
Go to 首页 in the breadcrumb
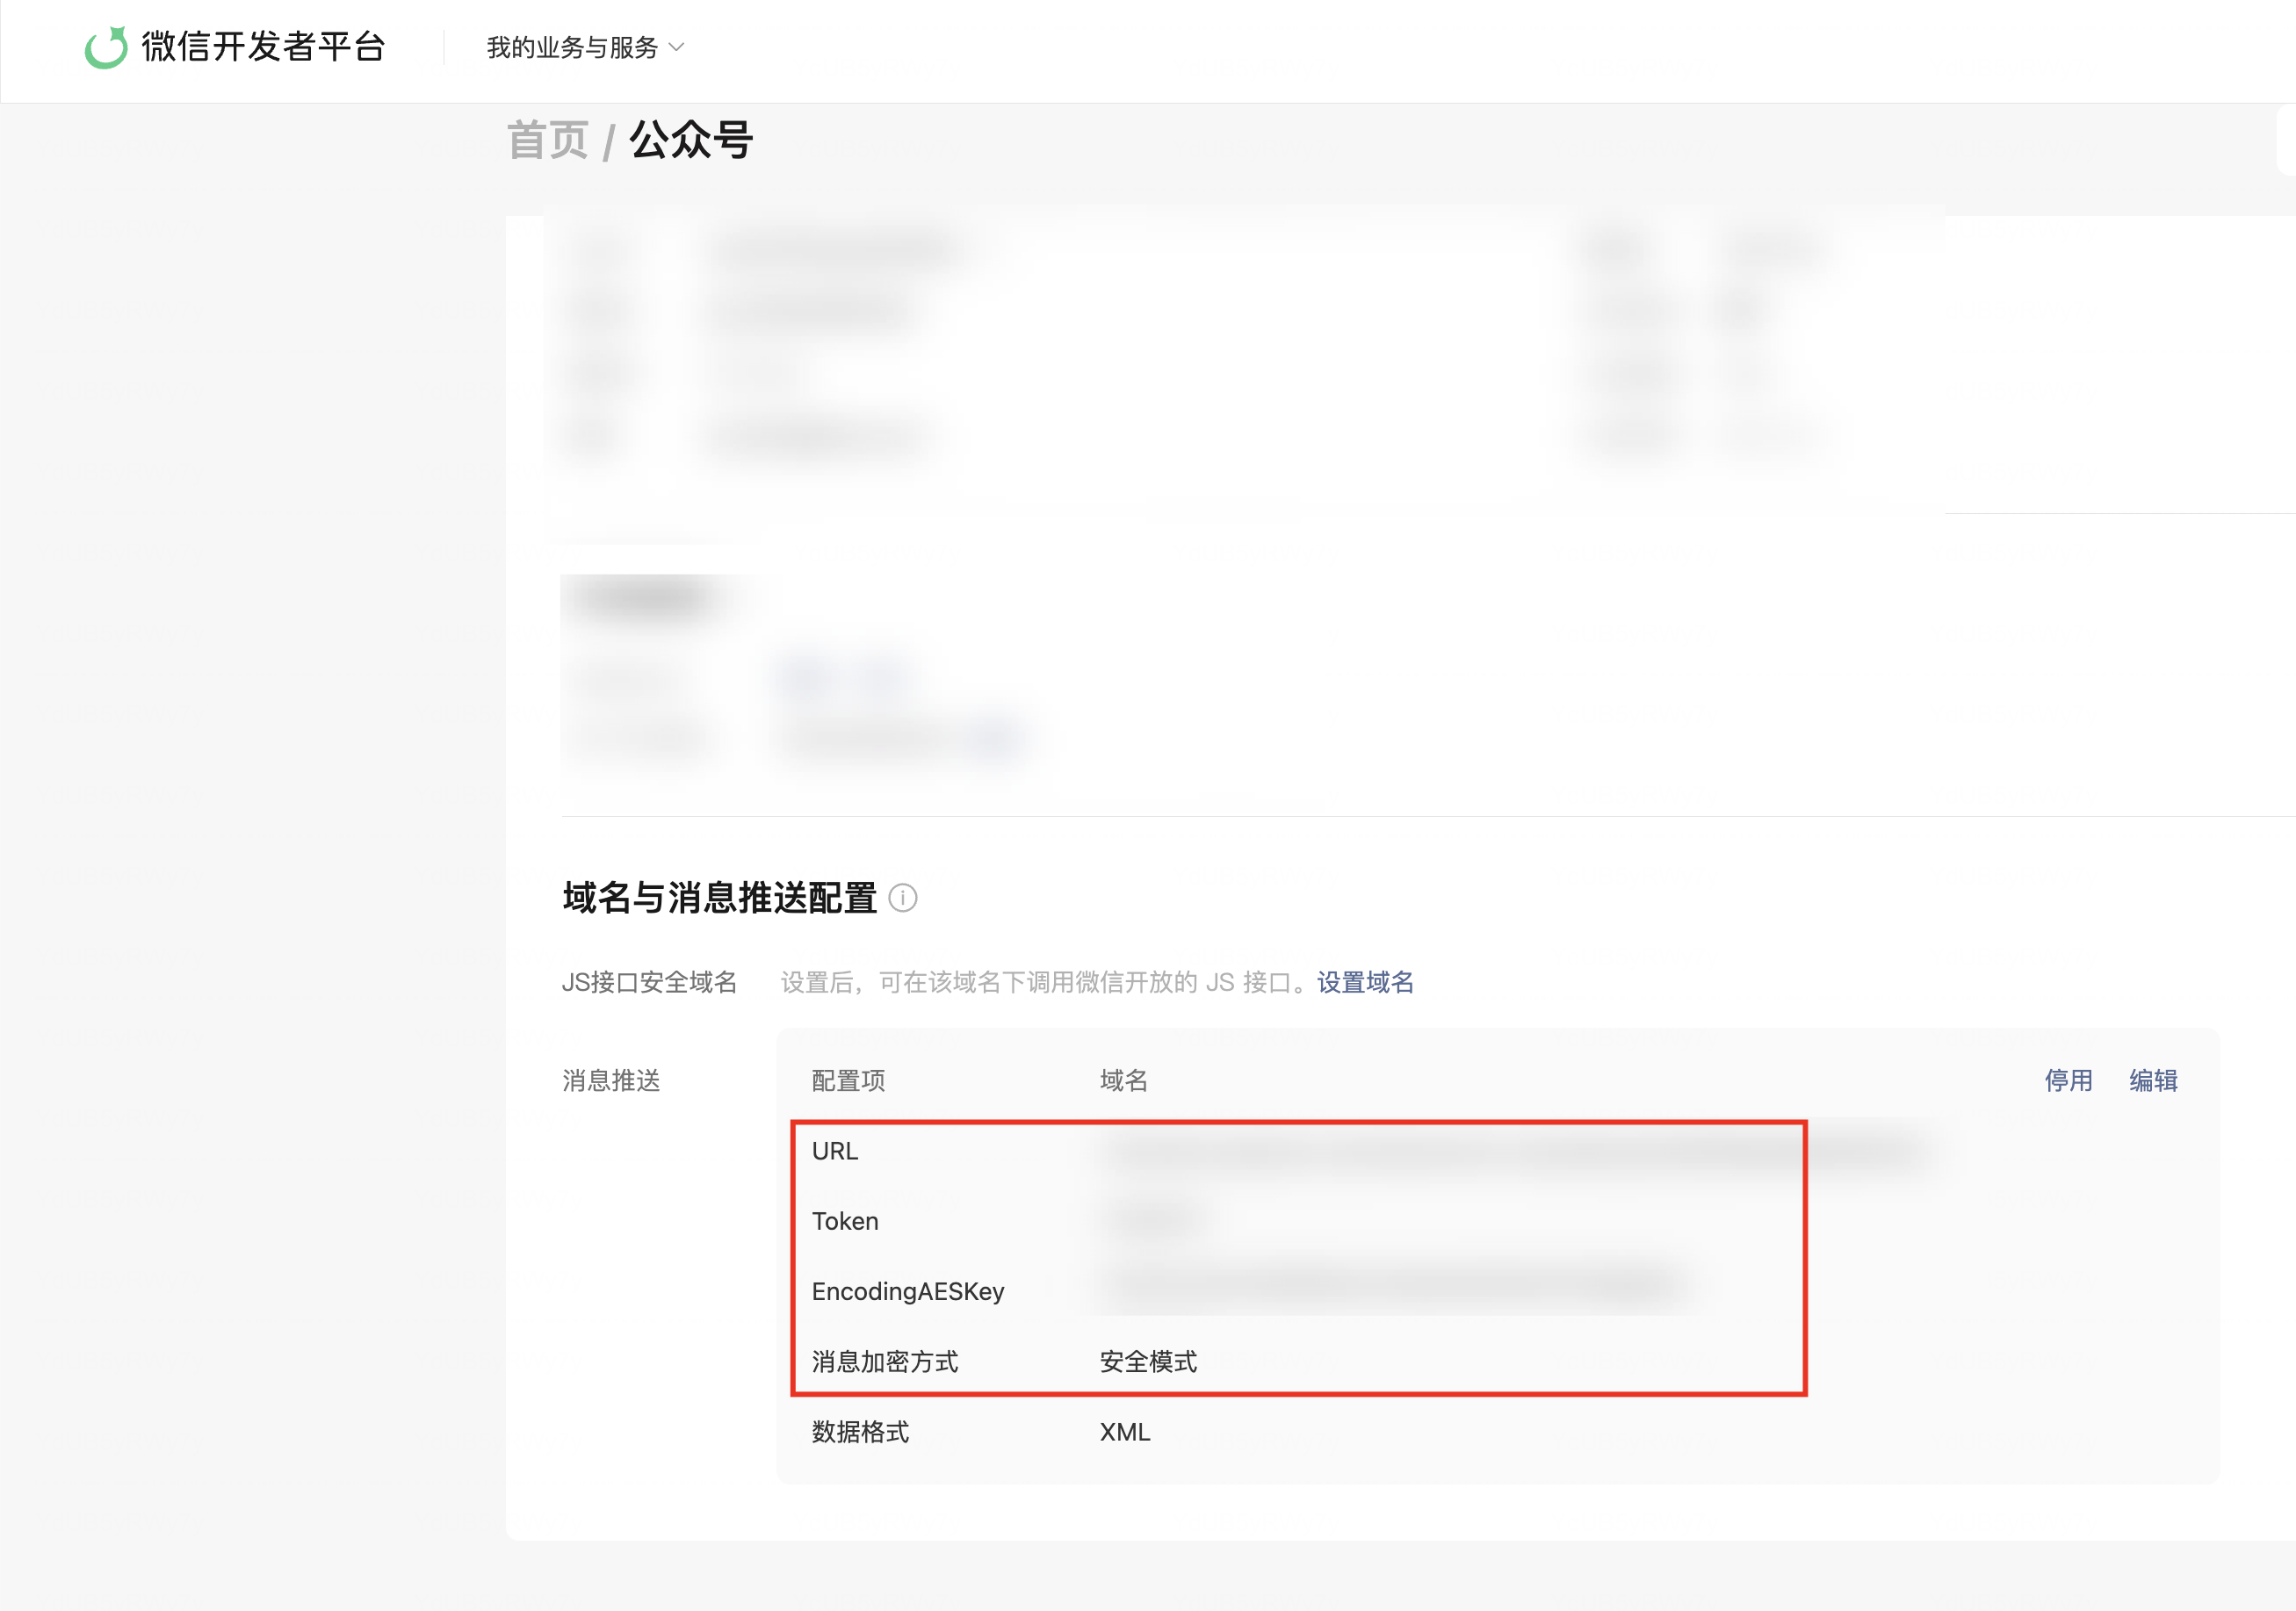(547, 140)
